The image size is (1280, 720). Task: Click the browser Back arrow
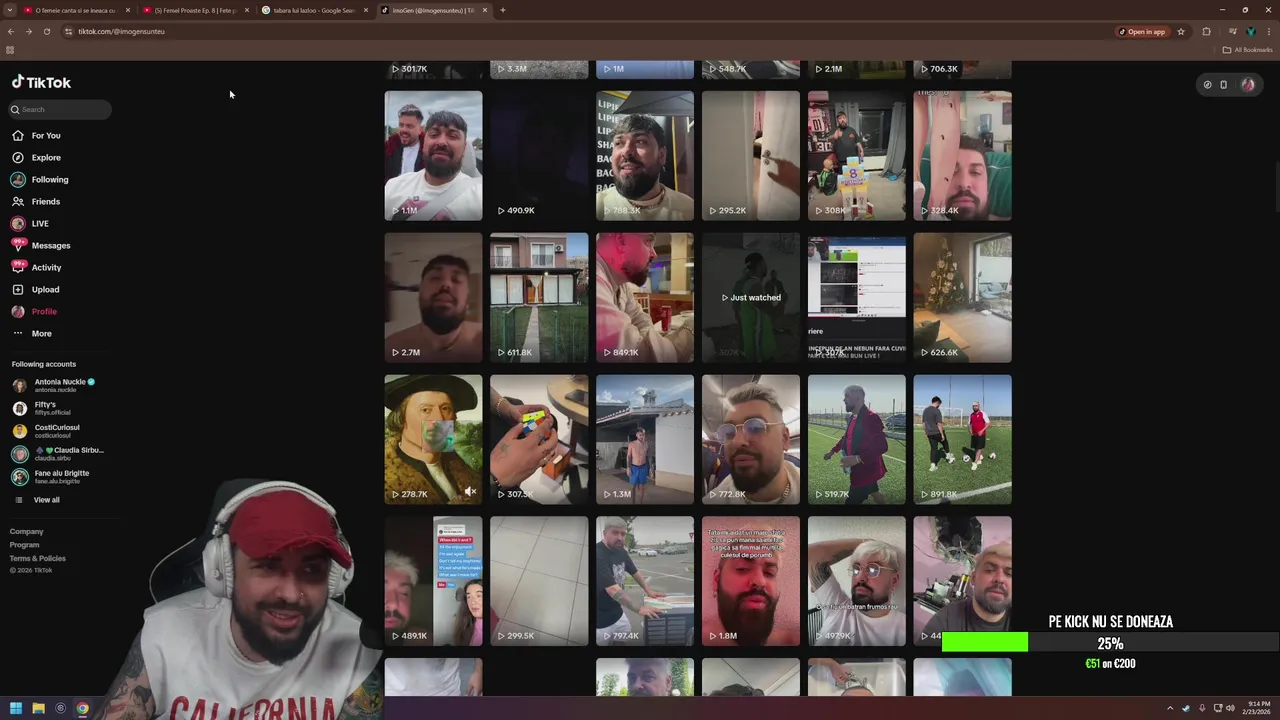[x=11, y=31]
